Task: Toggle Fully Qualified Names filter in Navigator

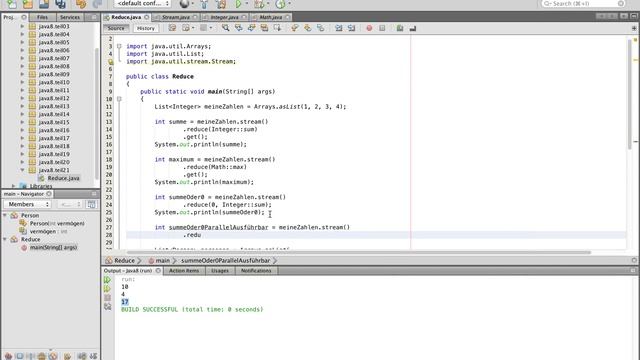Action: [67, 356]
